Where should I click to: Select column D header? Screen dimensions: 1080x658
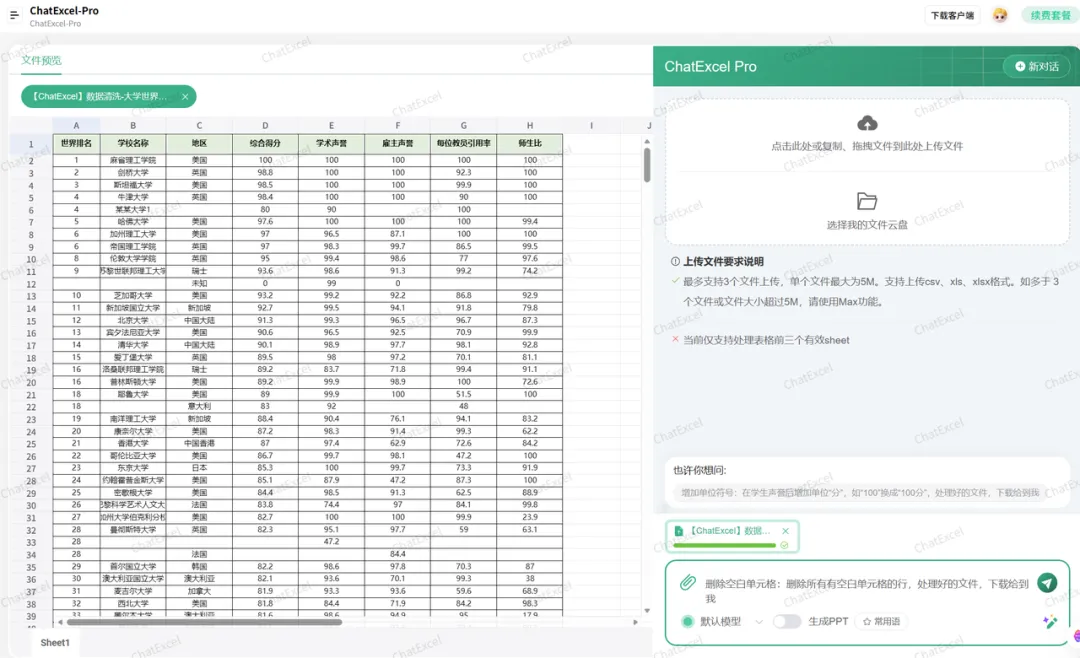pos(265,125)
